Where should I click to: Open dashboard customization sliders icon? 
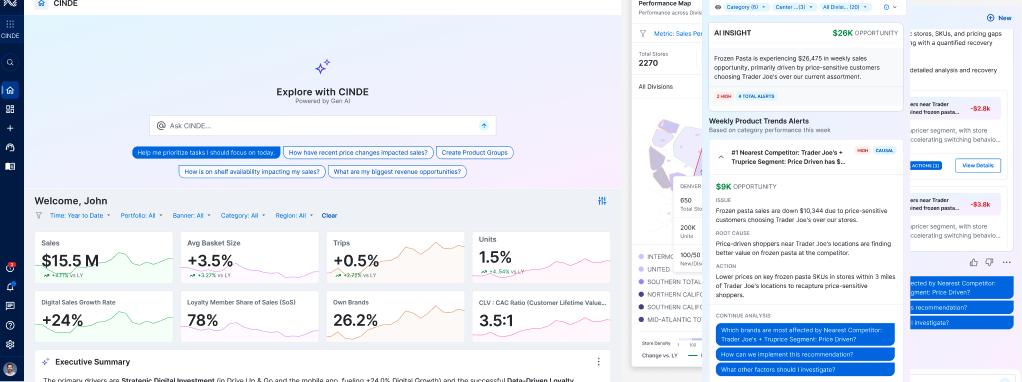[x=602, y=201]
